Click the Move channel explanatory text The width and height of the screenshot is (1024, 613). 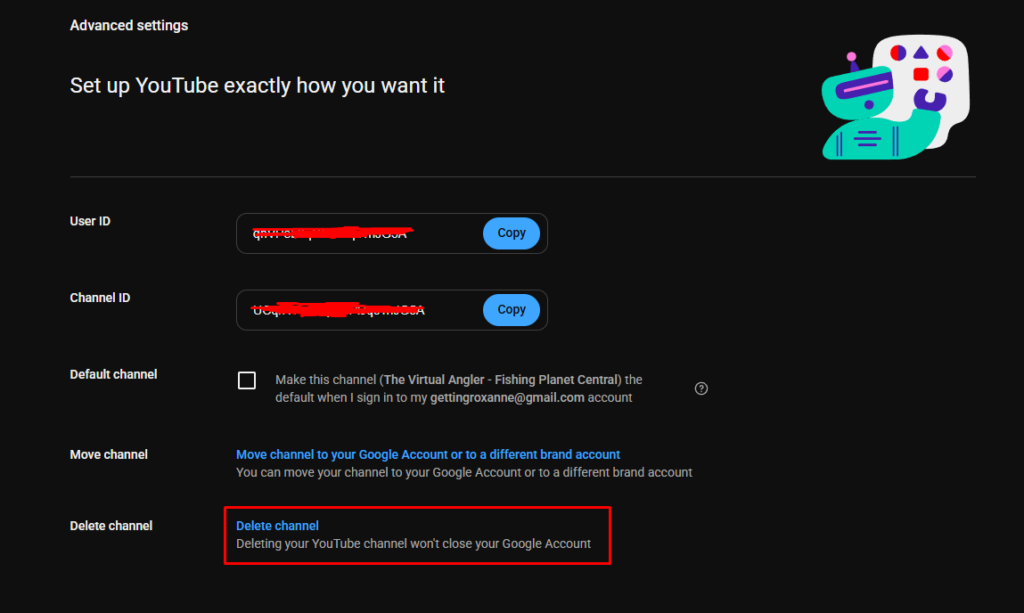(x=464, y=472)
